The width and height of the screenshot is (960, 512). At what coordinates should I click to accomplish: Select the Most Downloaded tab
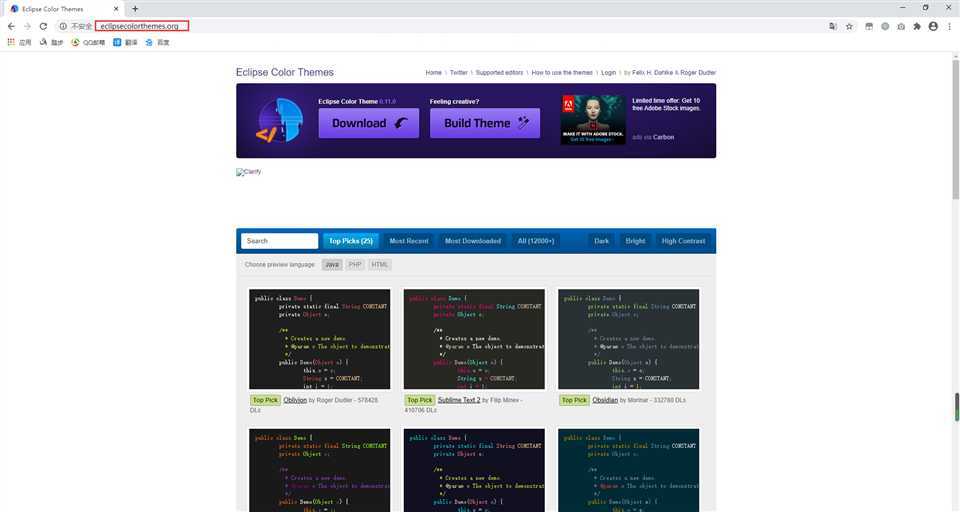pyautogui.click(x=473, y=241)
